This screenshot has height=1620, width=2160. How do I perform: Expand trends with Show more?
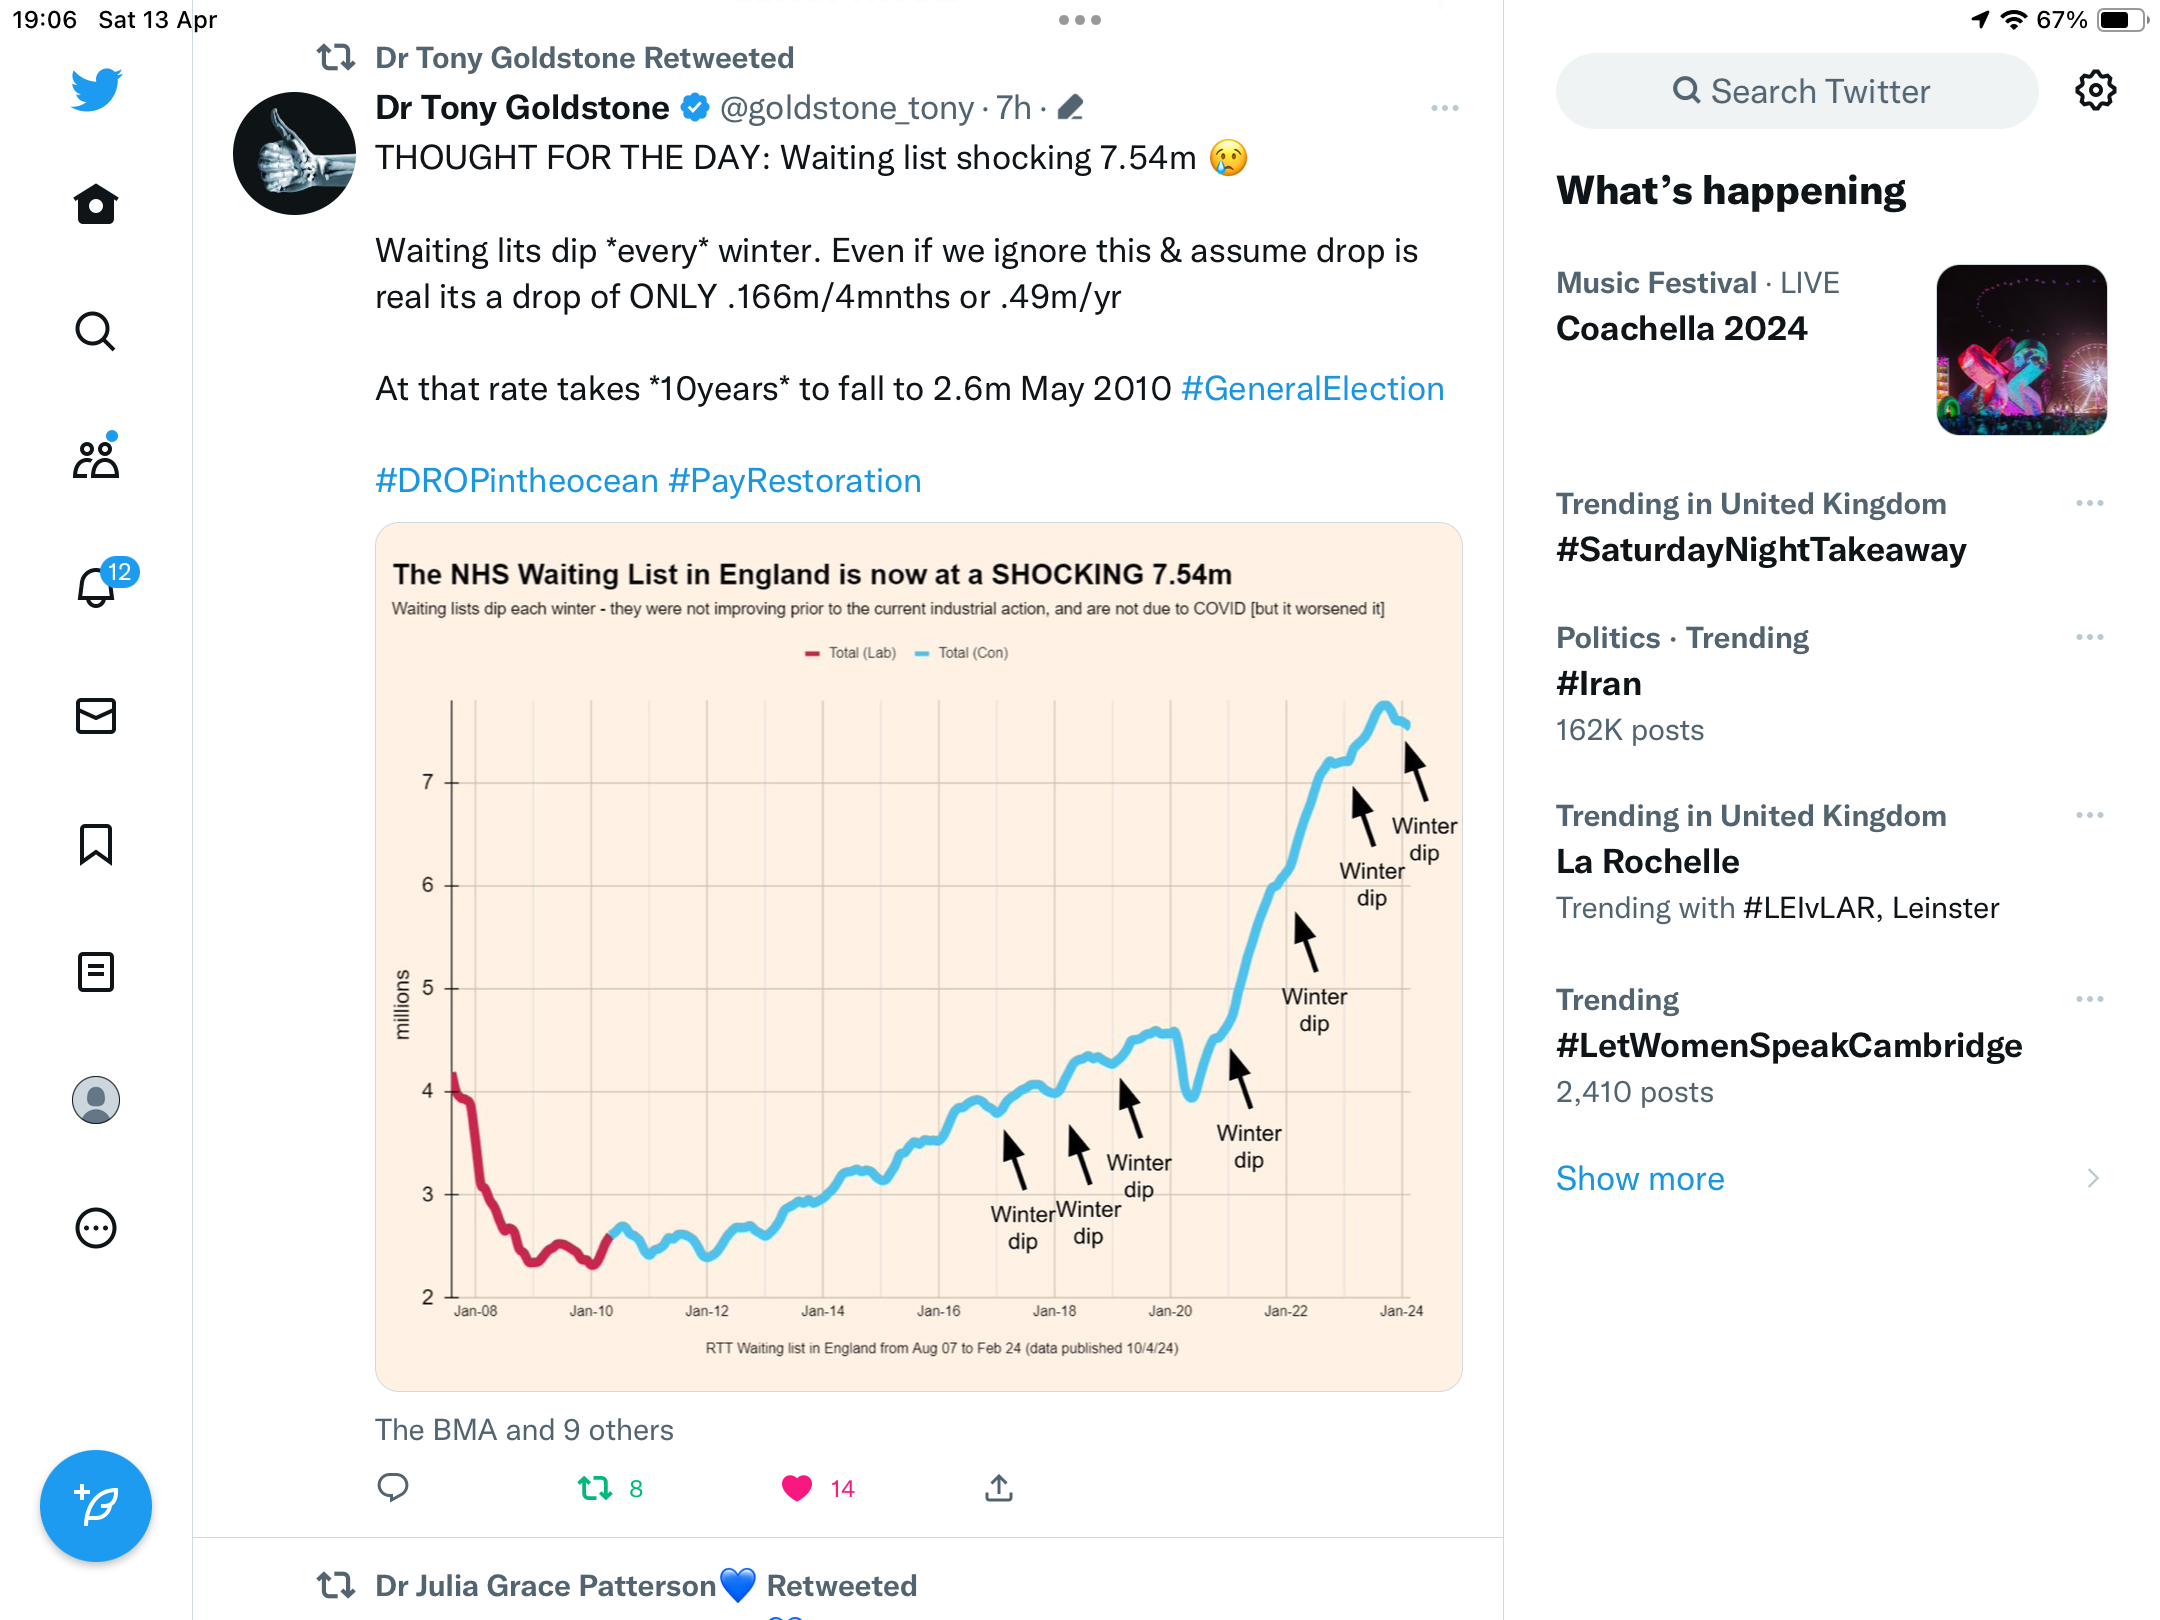click(x=1640, y=1178)
